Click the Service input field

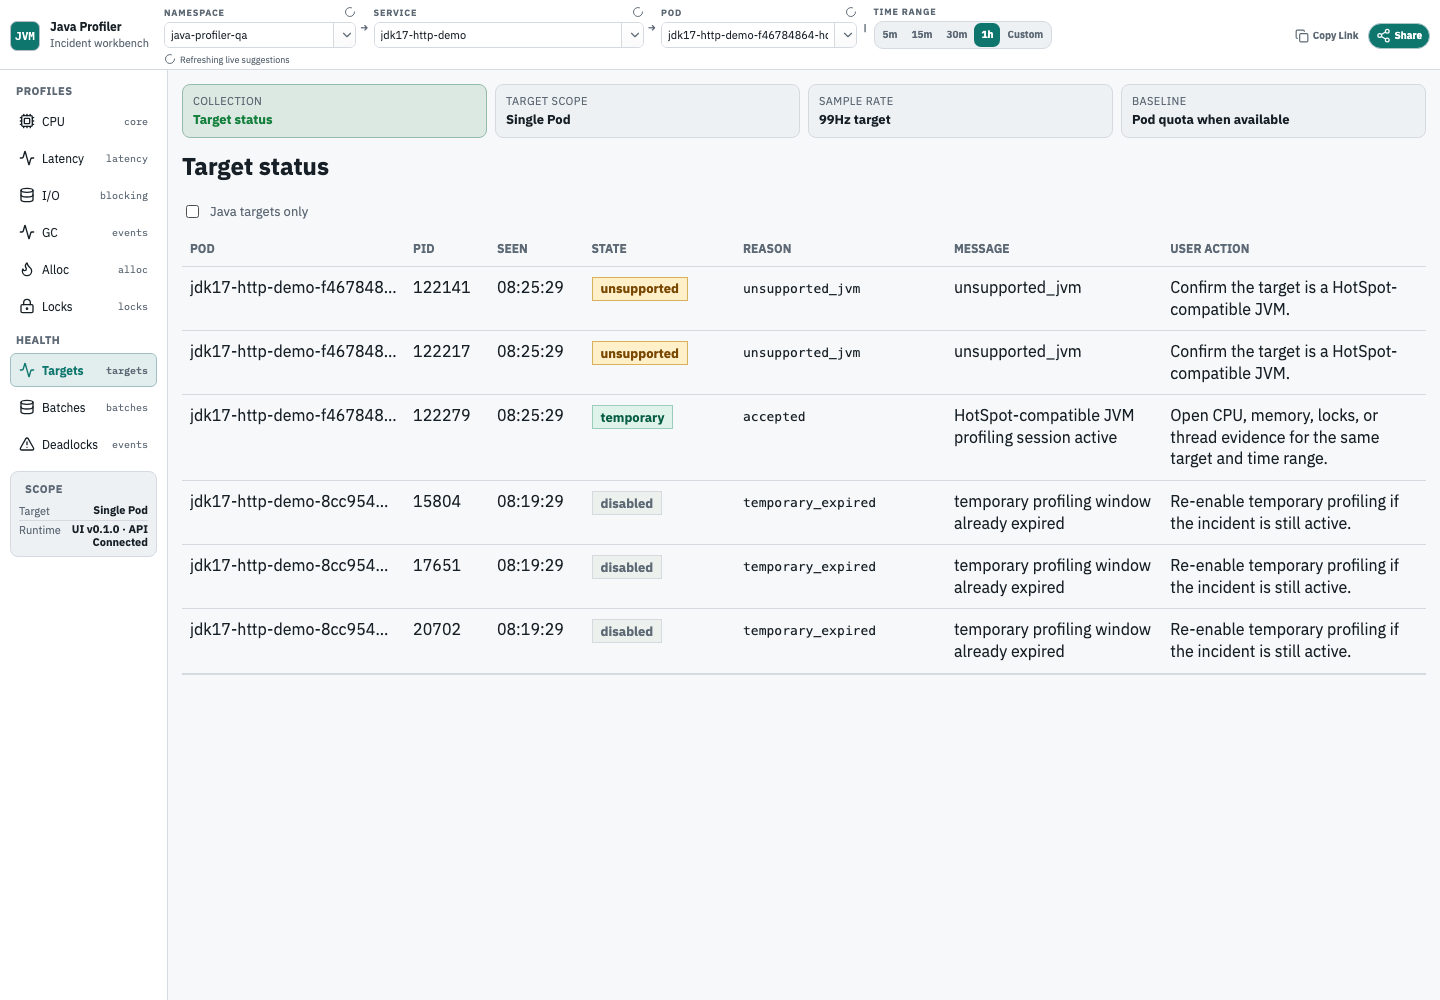click(x=499, y=35)
